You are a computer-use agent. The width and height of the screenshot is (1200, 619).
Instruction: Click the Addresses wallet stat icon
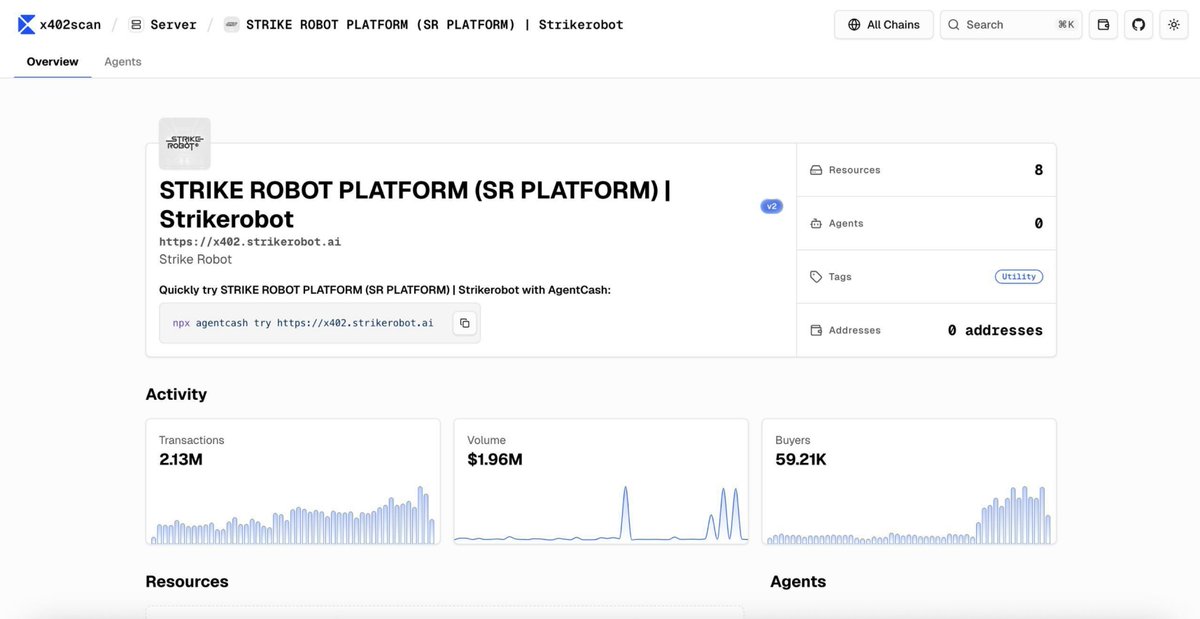[x=816, y=330]
